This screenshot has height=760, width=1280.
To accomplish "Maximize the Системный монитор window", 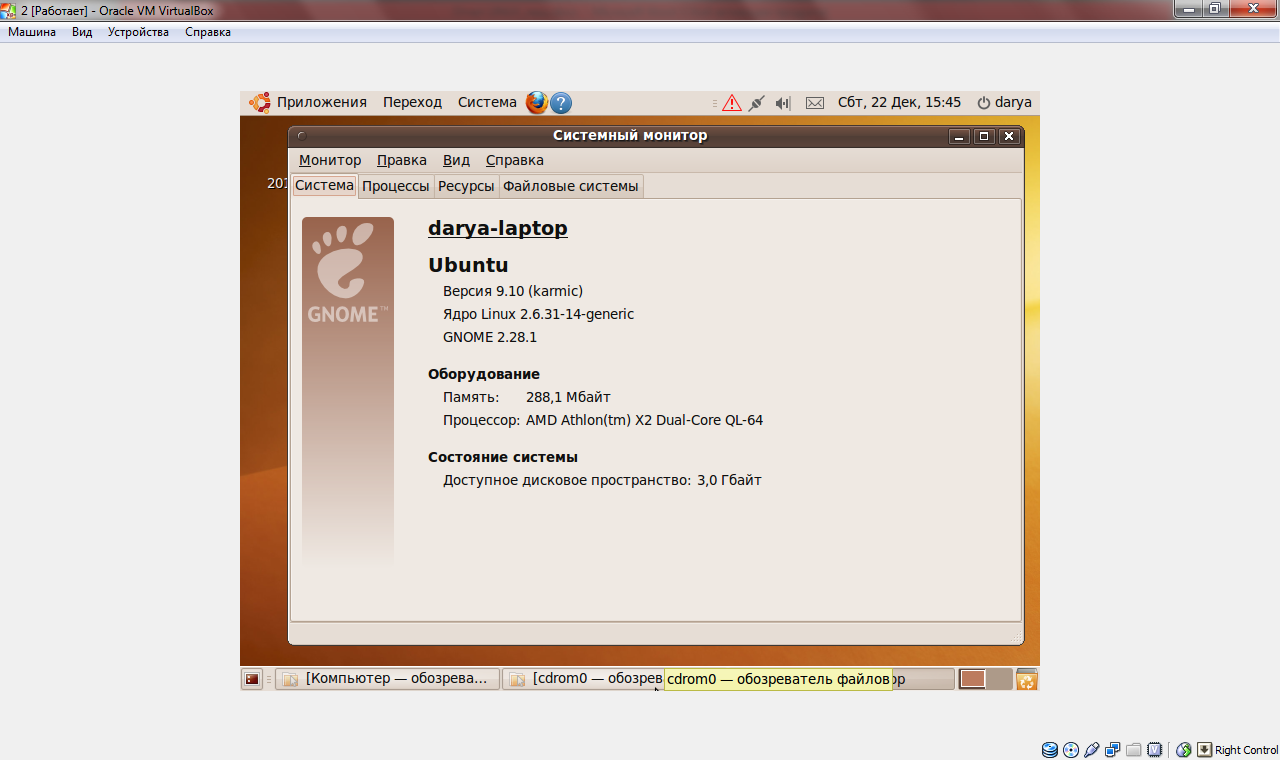I will [x=984, y=136].
